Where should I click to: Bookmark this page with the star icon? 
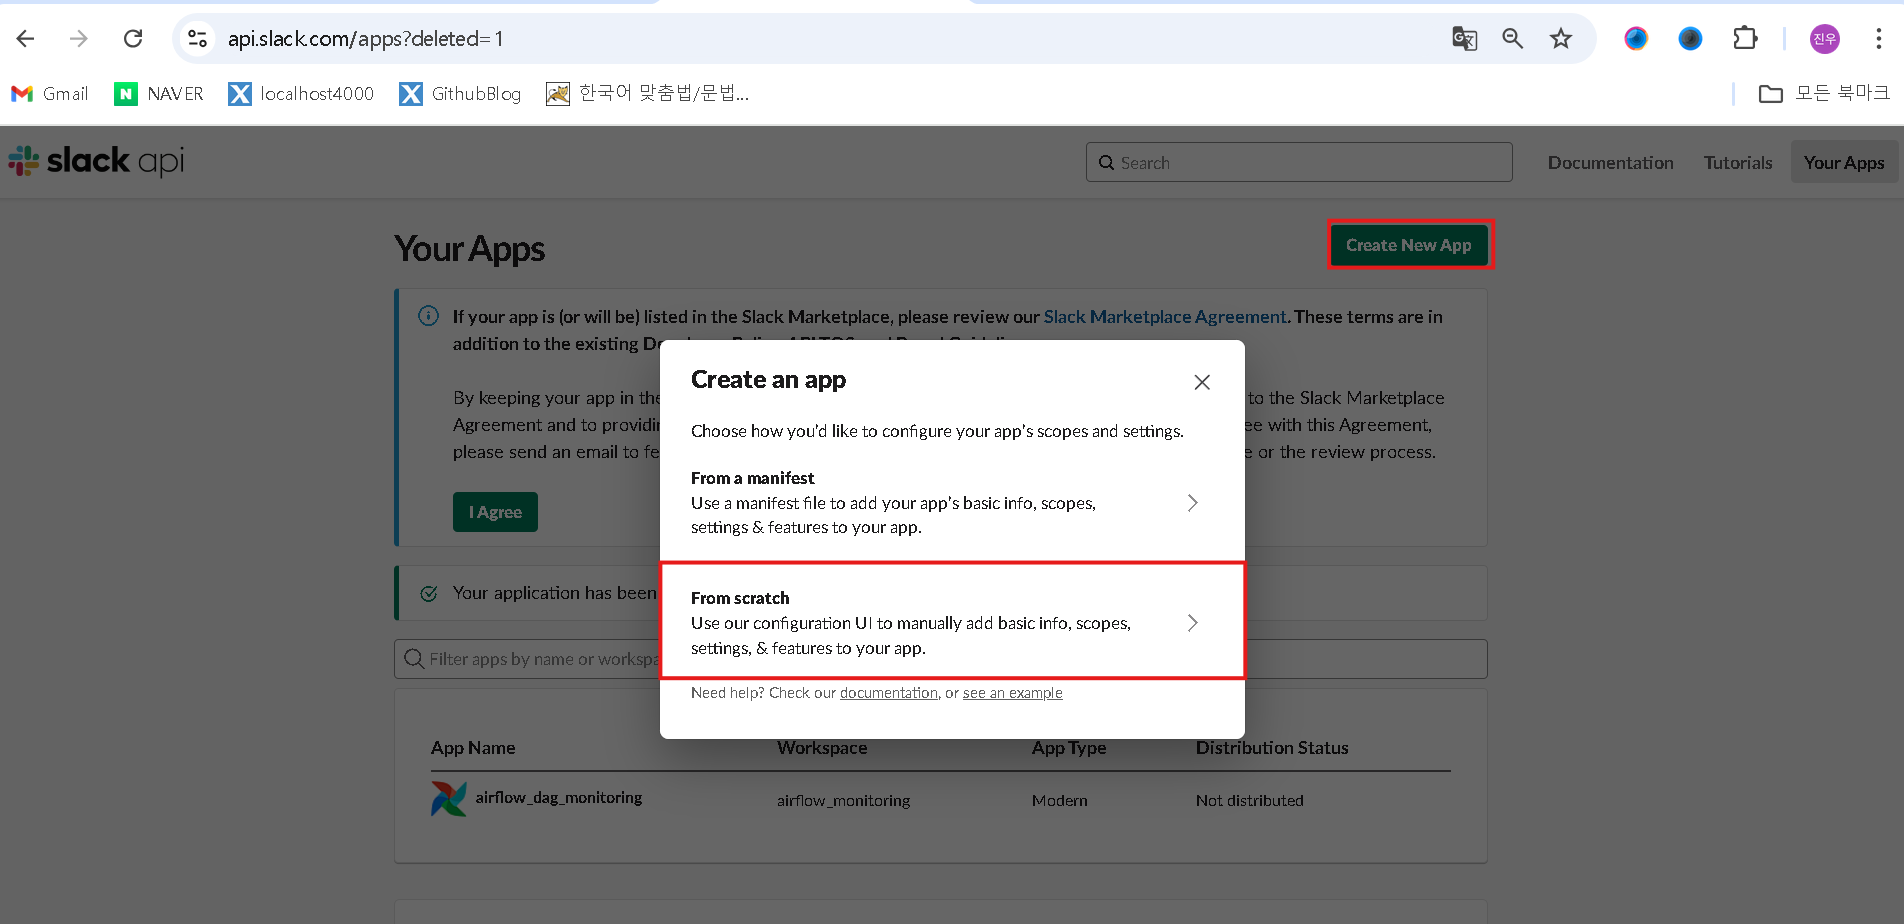1560,39
